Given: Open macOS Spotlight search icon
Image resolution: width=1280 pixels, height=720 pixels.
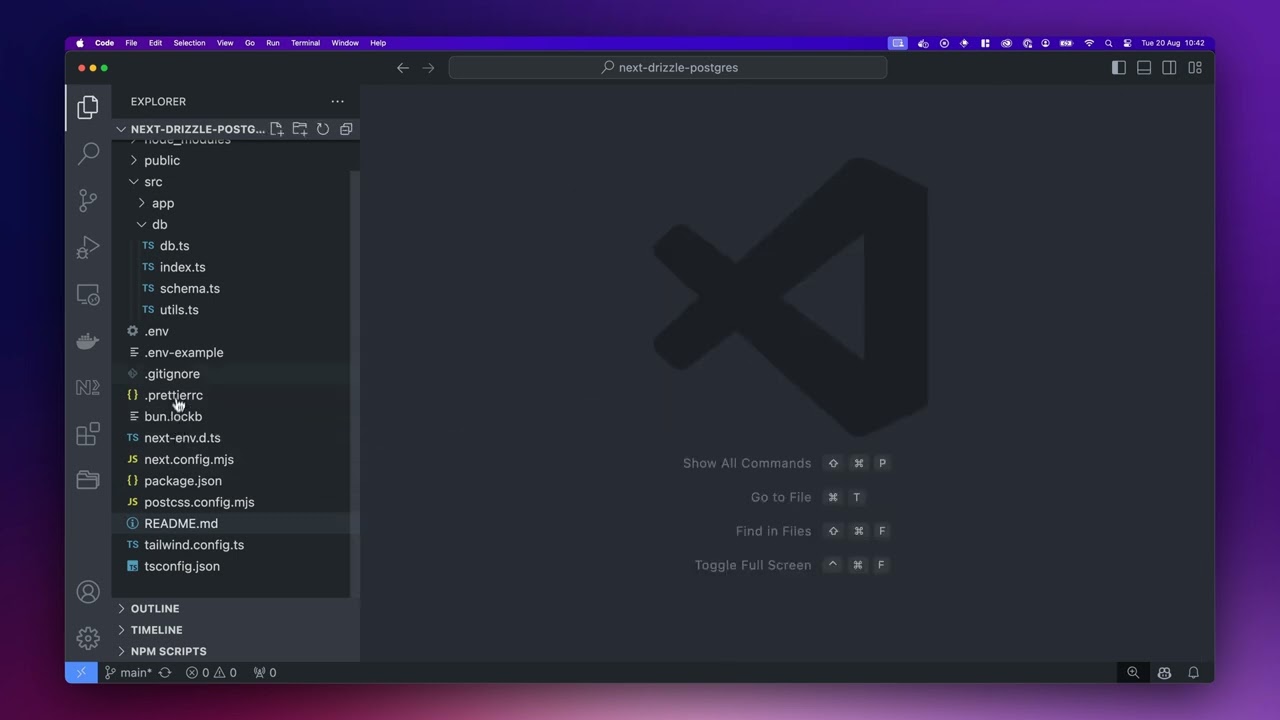Looking at the screenshot, I should 1108,43.
